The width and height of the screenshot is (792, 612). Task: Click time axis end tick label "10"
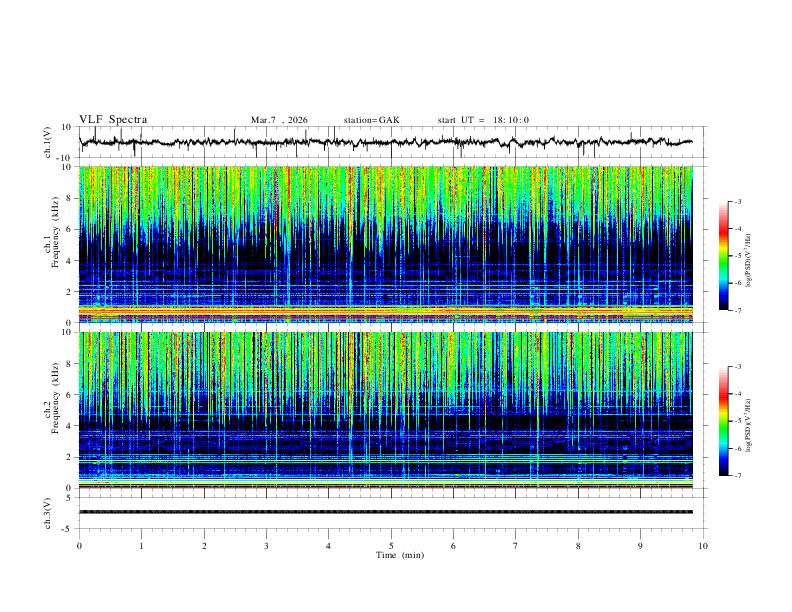pos(703,546)
